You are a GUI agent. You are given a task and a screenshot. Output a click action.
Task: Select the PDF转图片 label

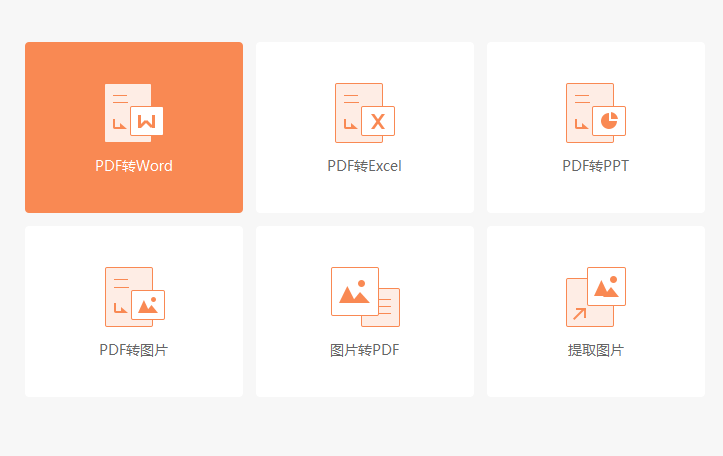point(134,350)
